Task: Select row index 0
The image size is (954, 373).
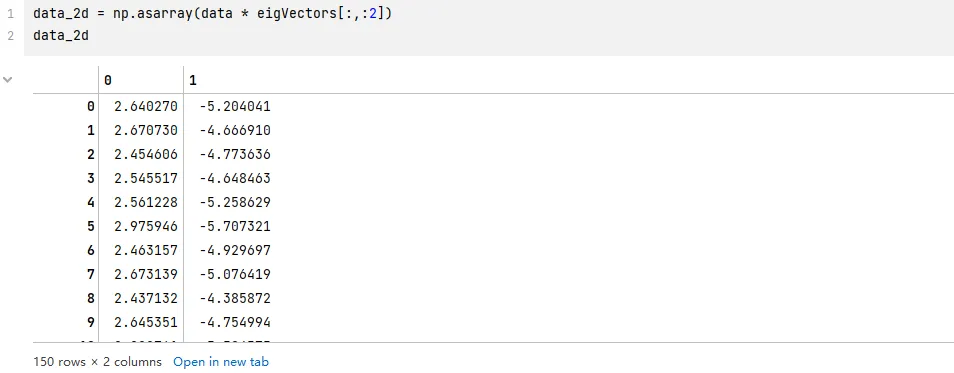Action: point(91,106)
